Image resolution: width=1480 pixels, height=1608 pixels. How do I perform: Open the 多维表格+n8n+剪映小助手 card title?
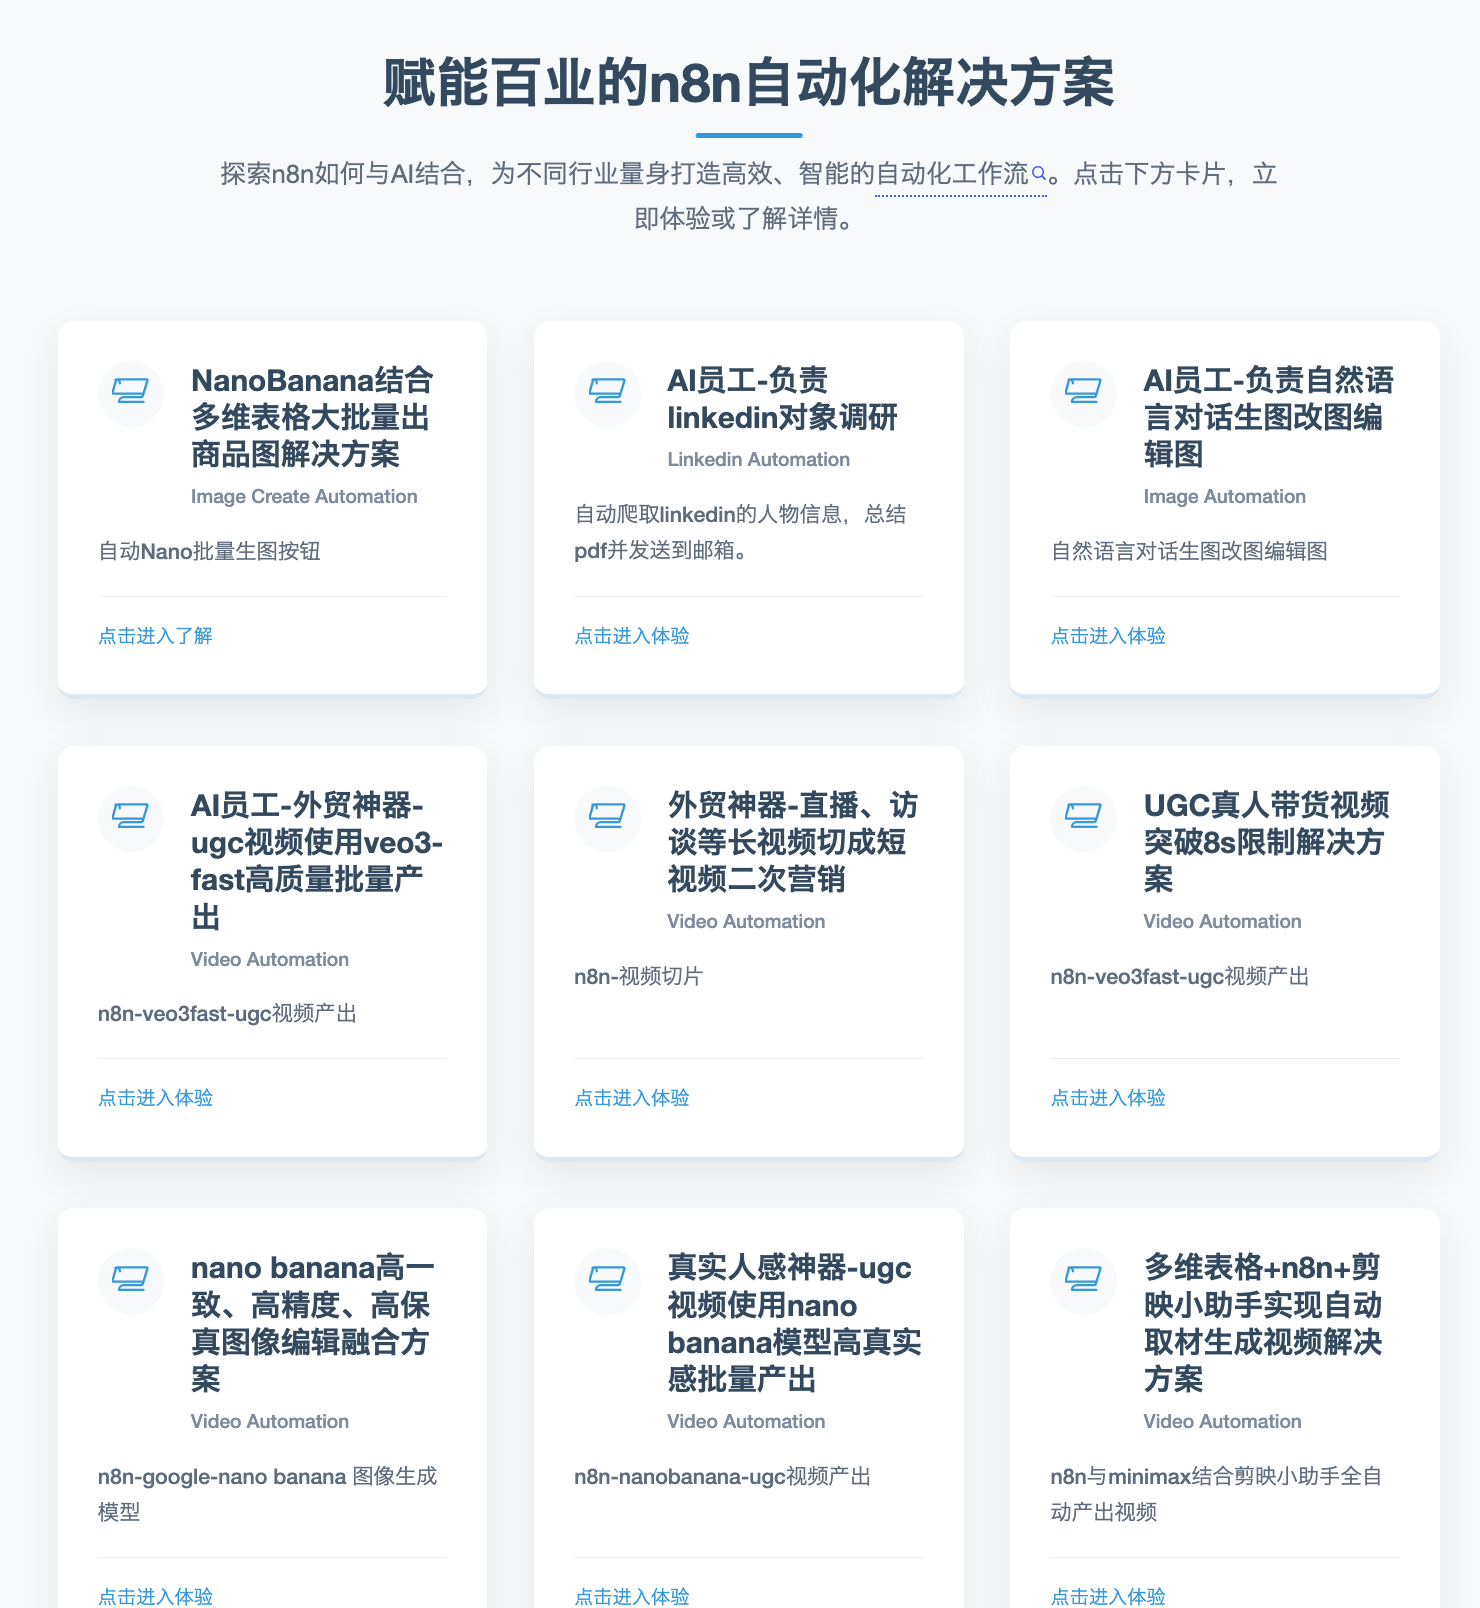click(1262, 1323)
